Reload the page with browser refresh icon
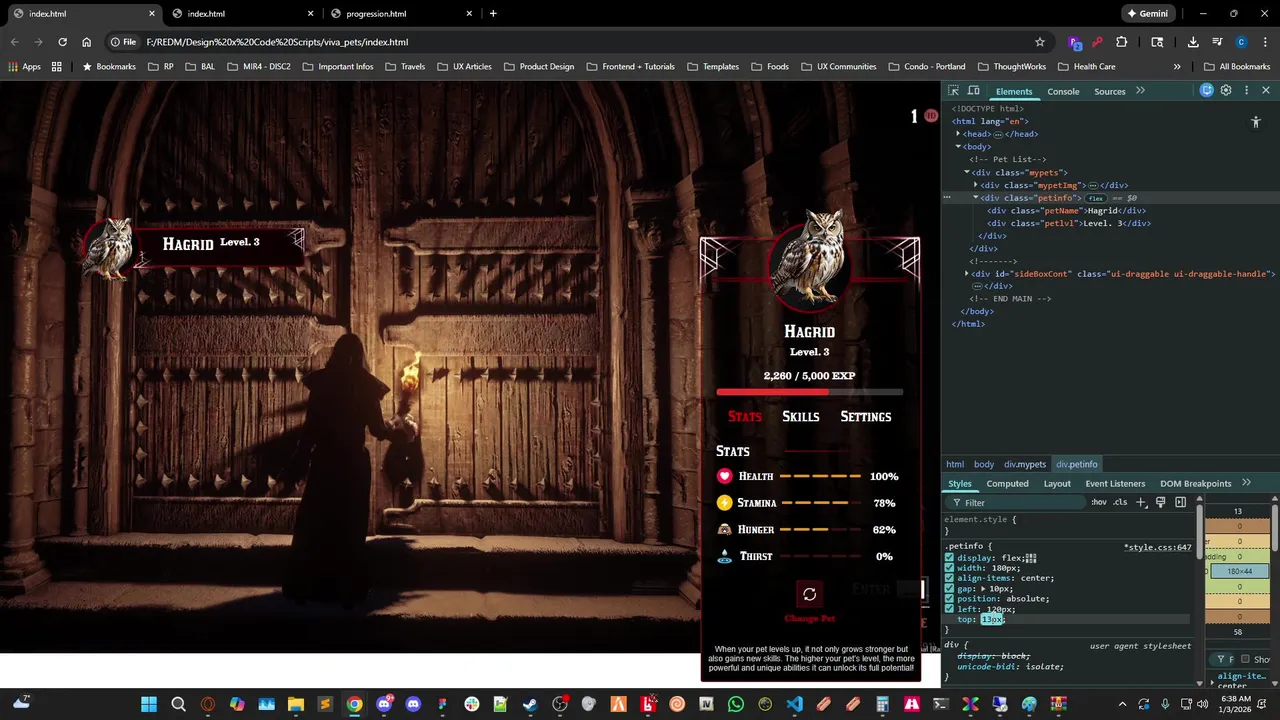 62,42
